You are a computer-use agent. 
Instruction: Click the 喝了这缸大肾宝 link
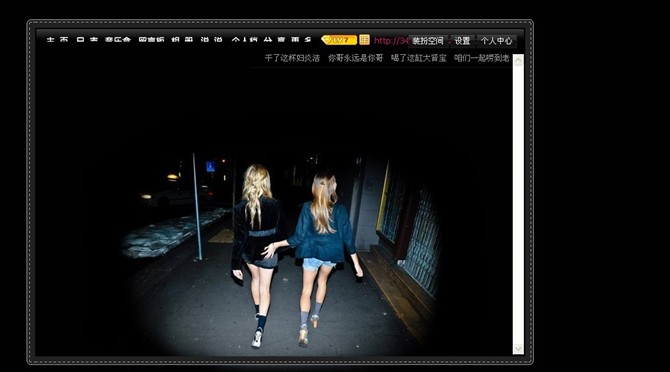point(418,58)
